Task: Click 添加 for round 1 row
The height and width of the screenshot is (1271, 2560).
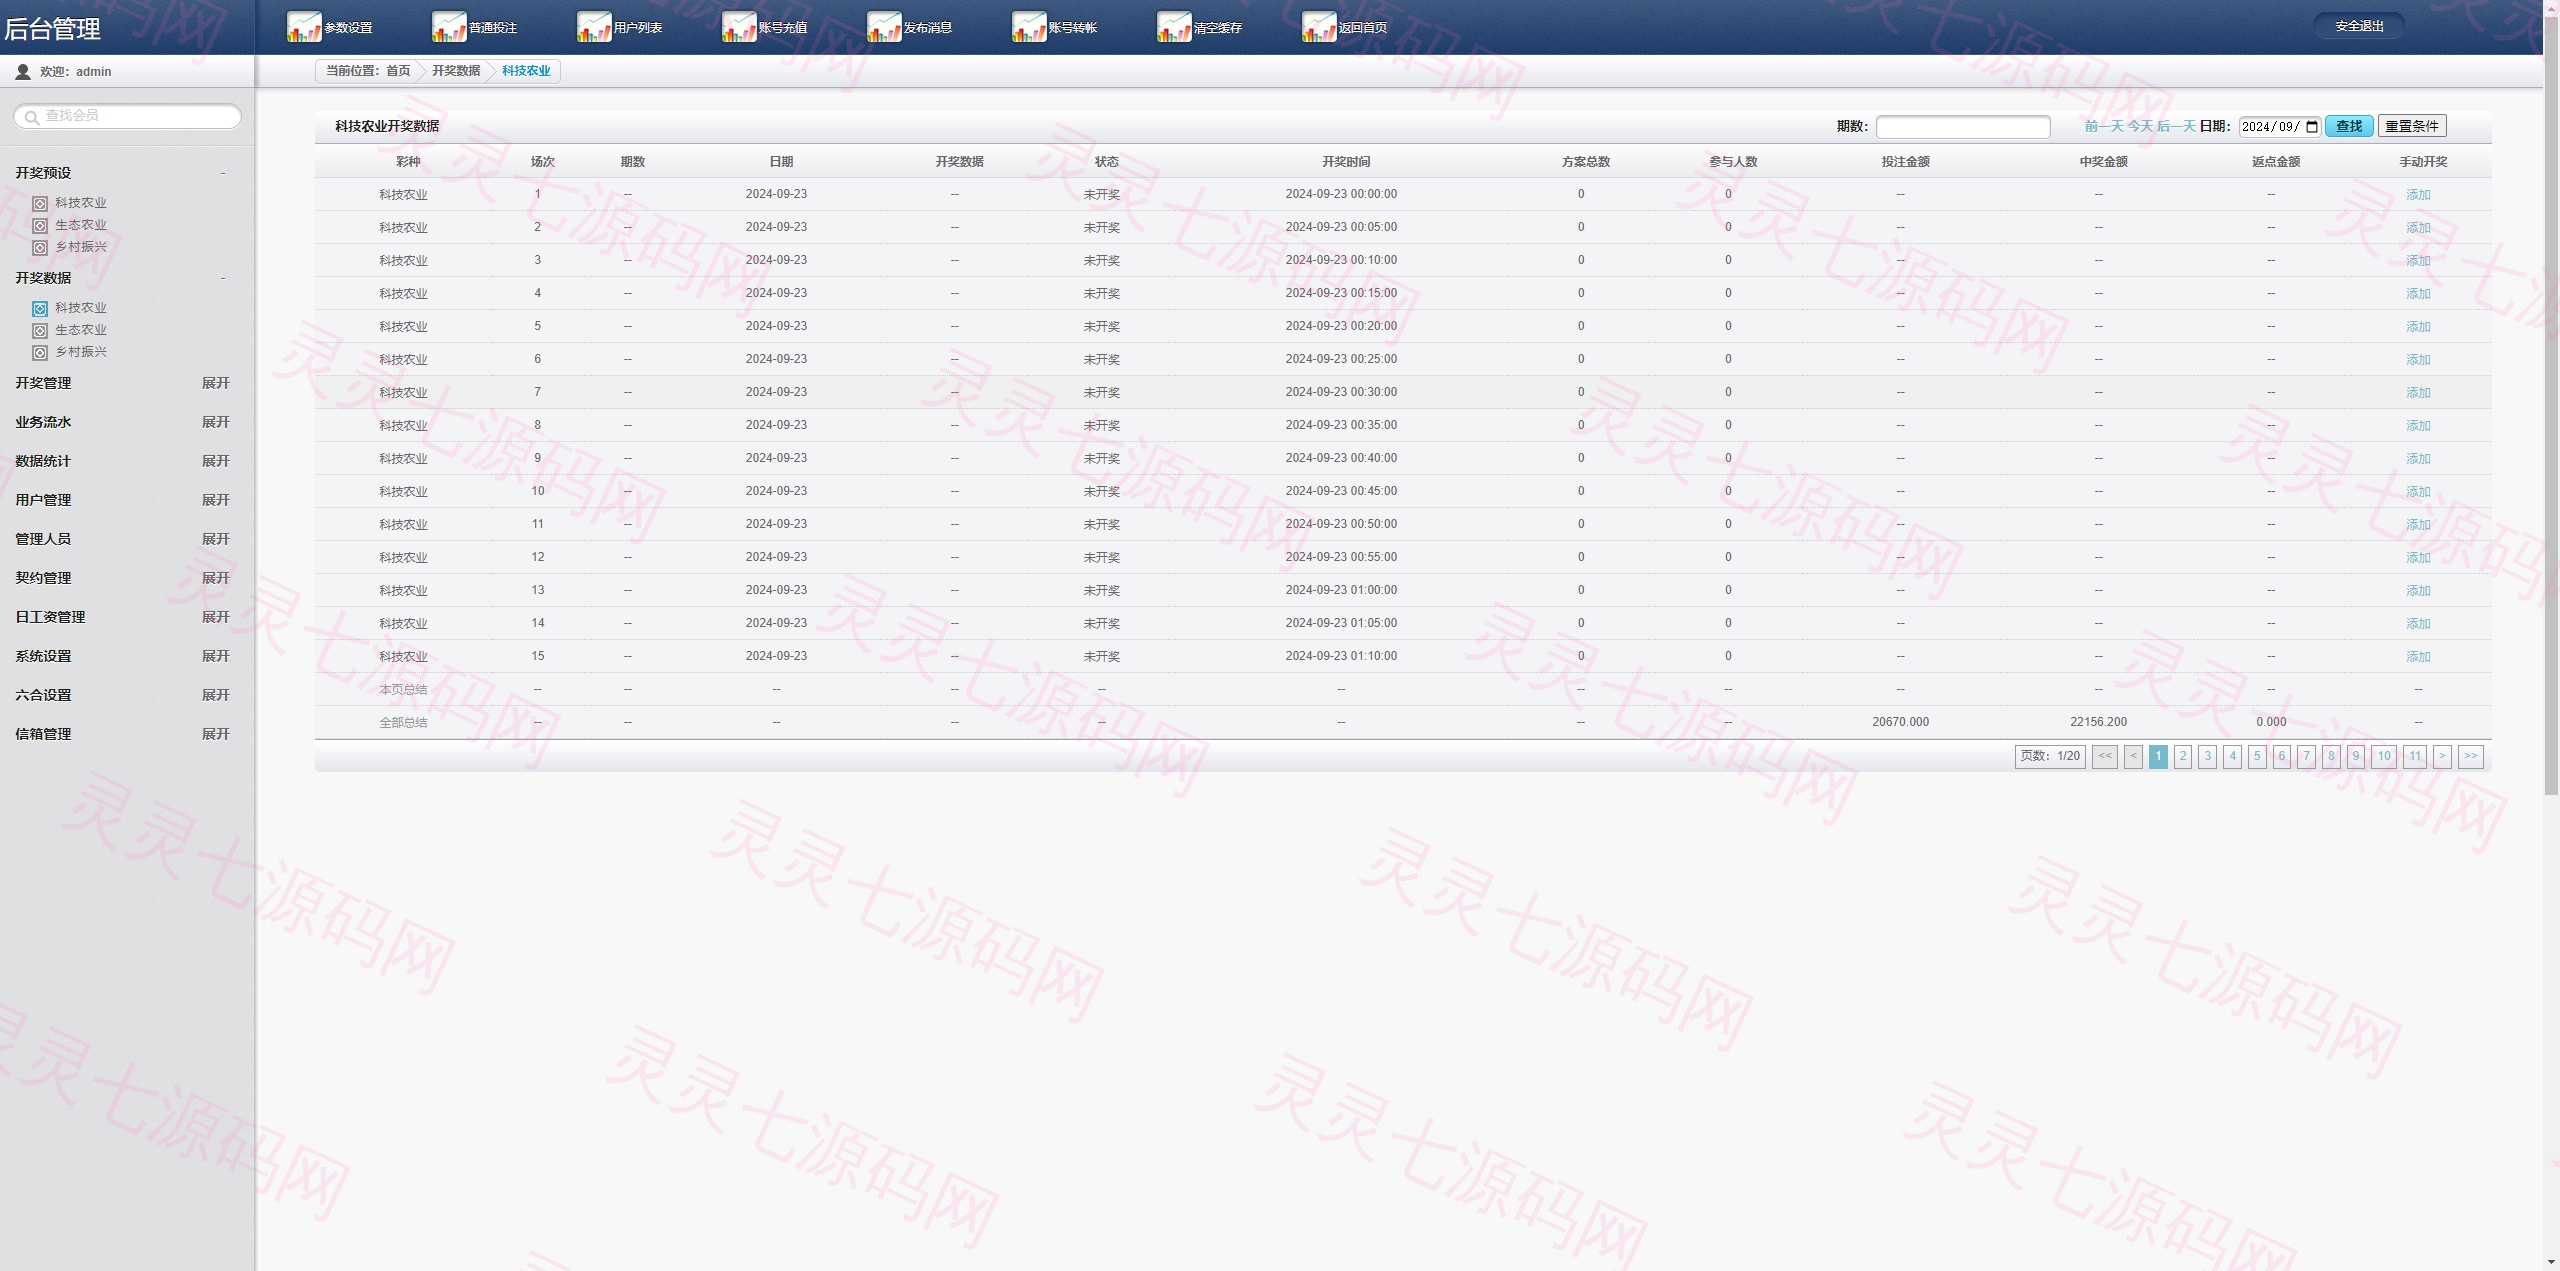Action: pos(2418,195)
